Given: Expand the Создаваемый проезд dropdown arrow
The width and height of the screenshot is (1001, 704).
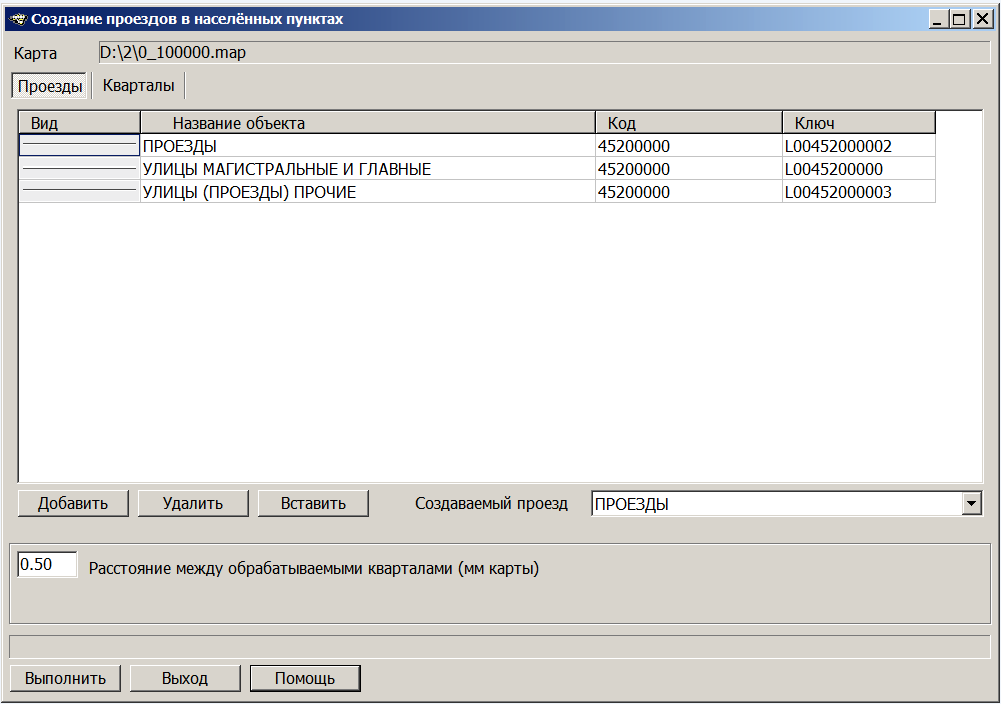Looking at the screenshot, I should coord(972,504).
